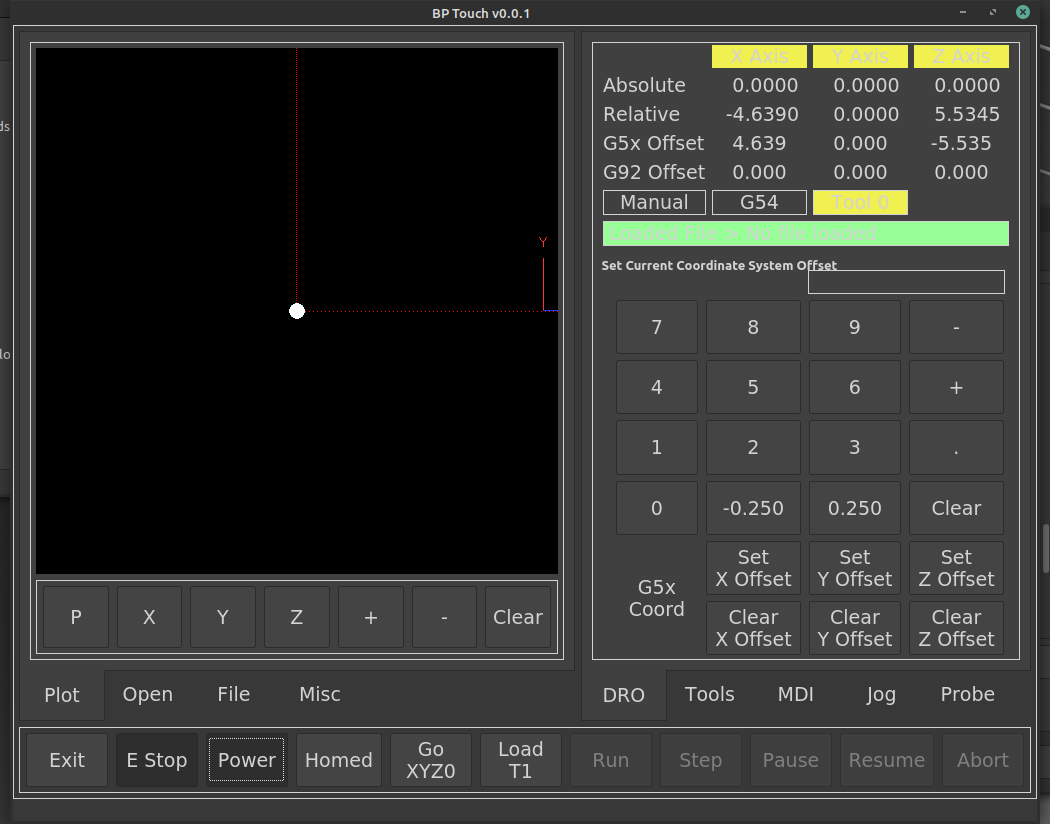Click Set Y Offset

(854, 568)
